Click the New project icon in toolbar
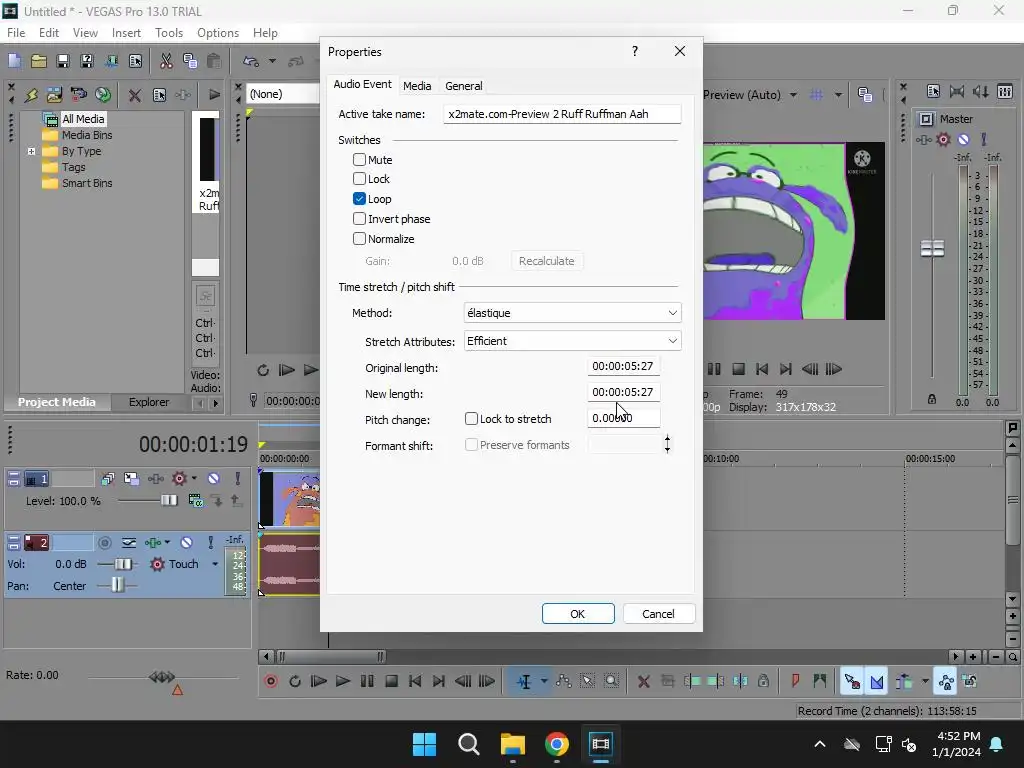 [14, 61]
